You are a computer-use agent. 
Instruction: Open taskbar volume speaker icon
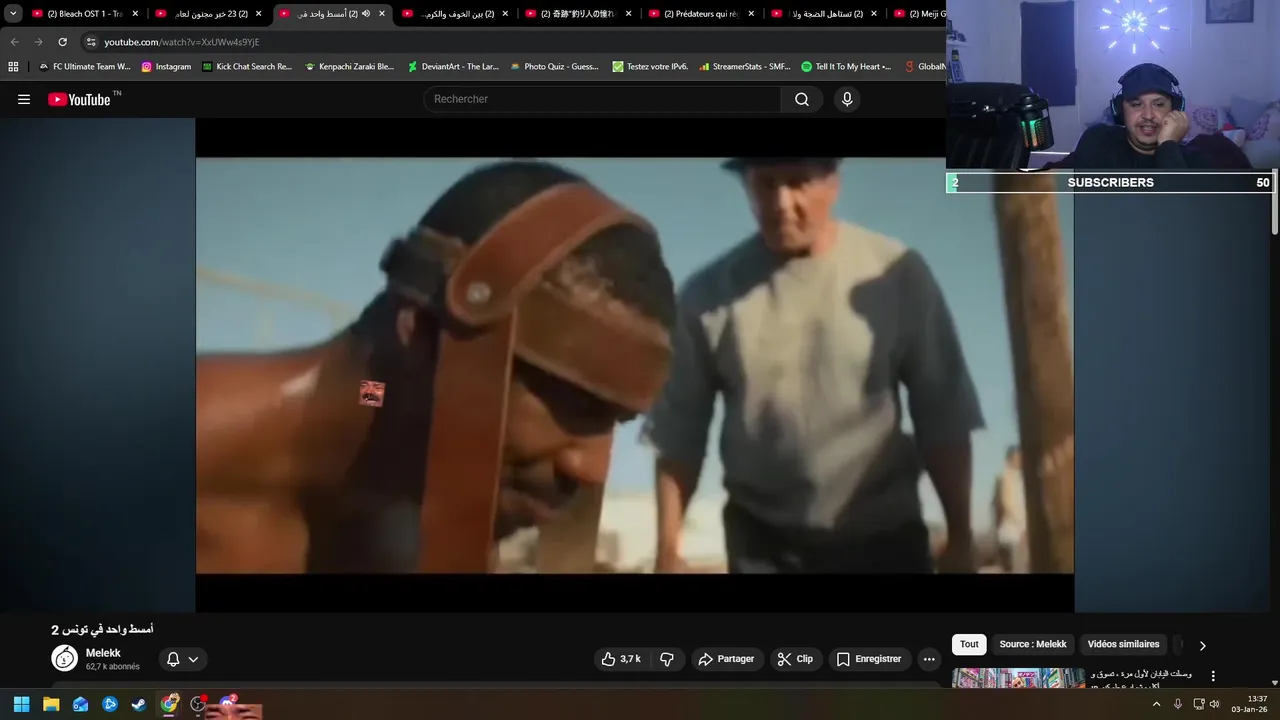coord(1214,704)
